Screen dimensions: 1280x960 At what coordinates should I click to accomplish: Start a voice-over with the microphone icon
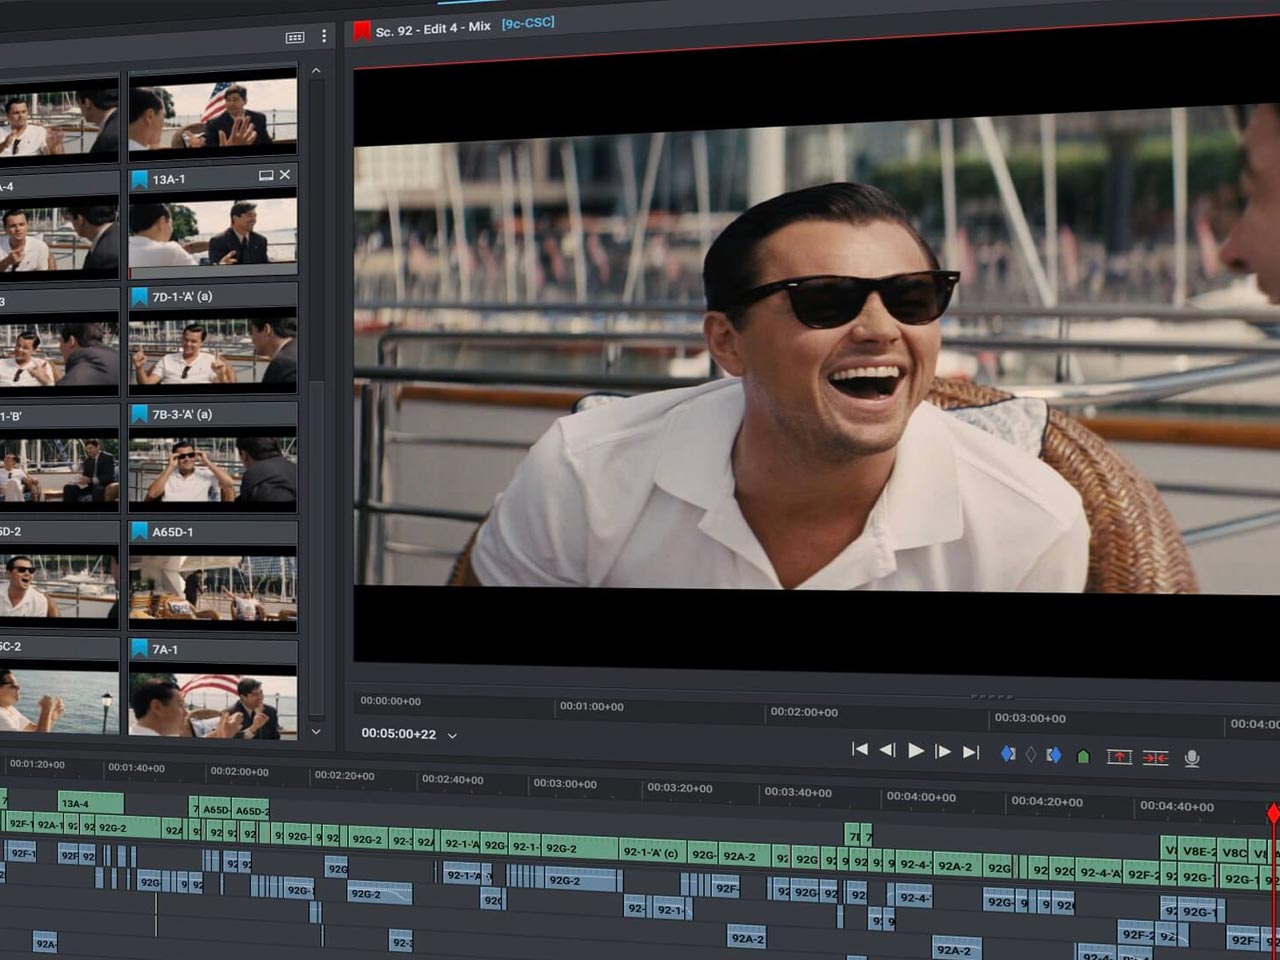click(x=1191, y=759)
